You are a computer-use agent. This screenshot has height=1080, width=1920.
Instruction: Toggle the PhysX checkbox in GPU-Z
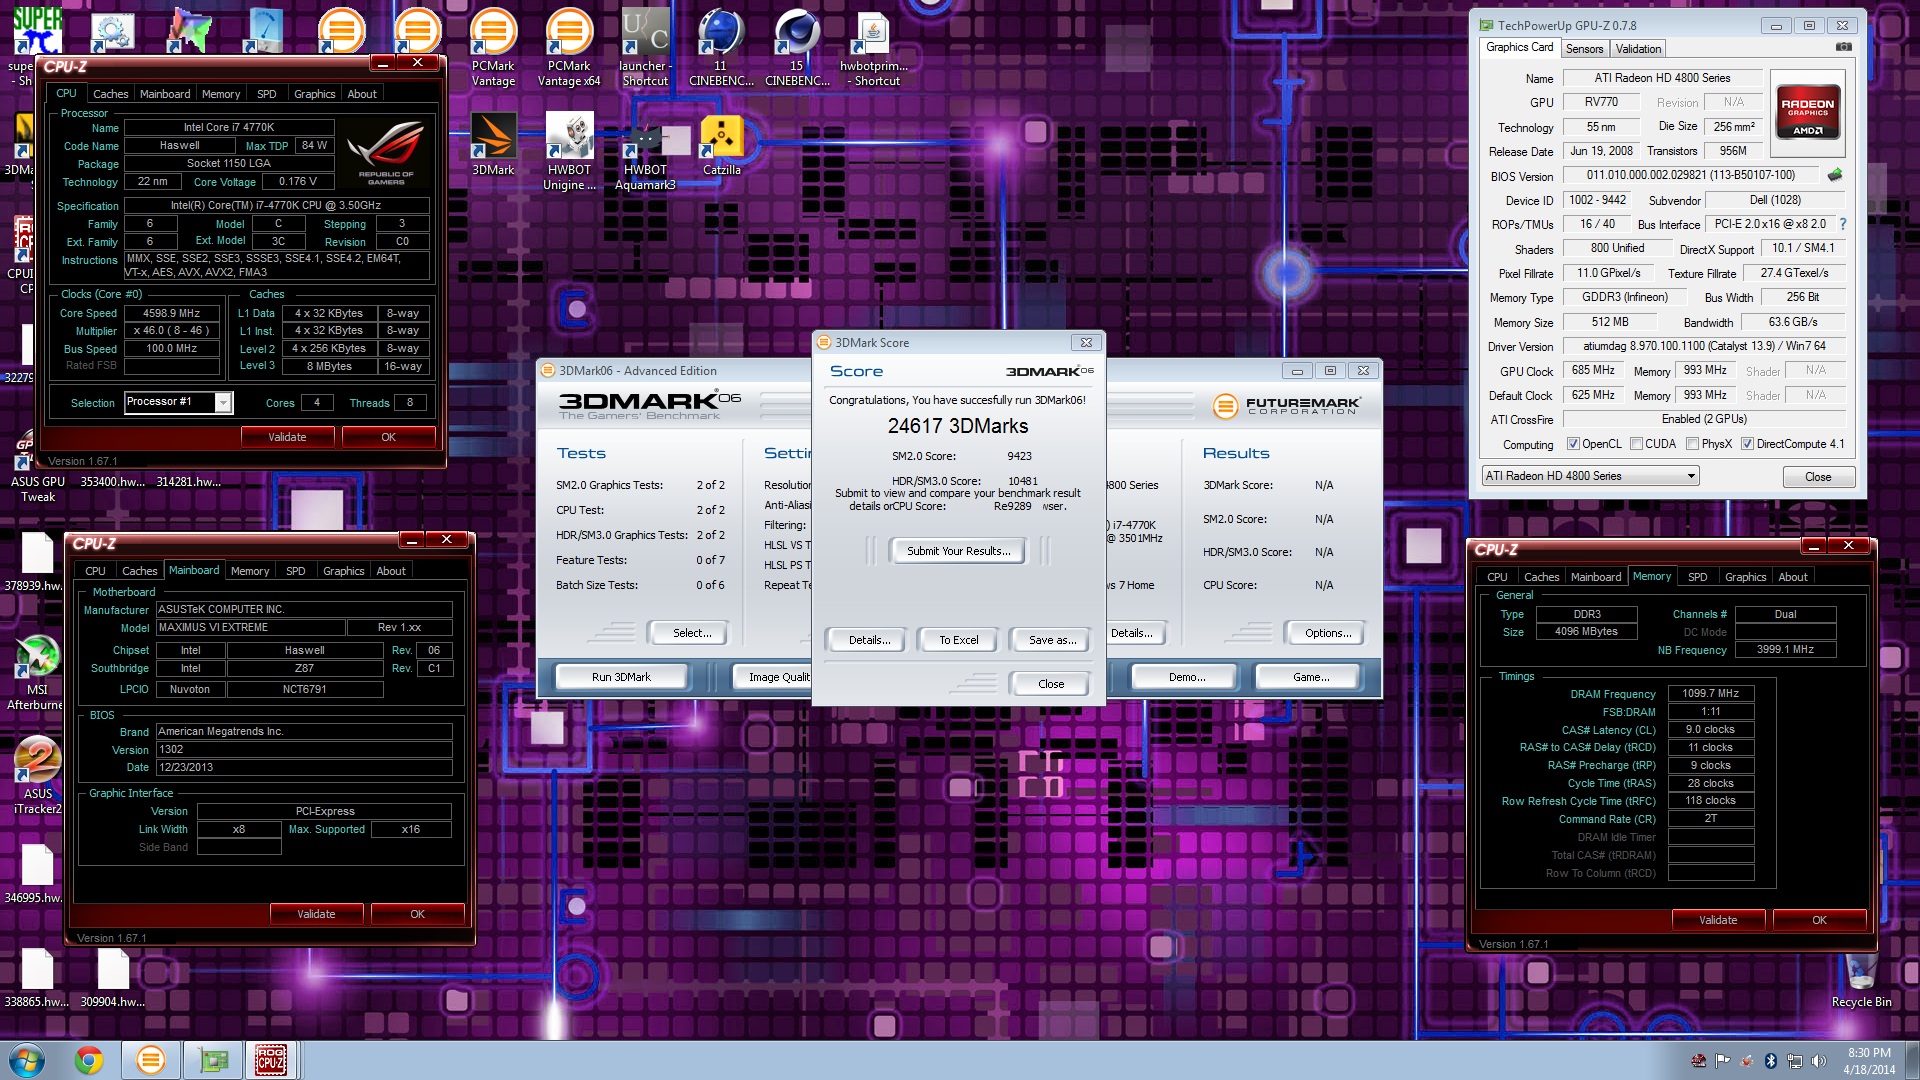[x=1692, y=444]
